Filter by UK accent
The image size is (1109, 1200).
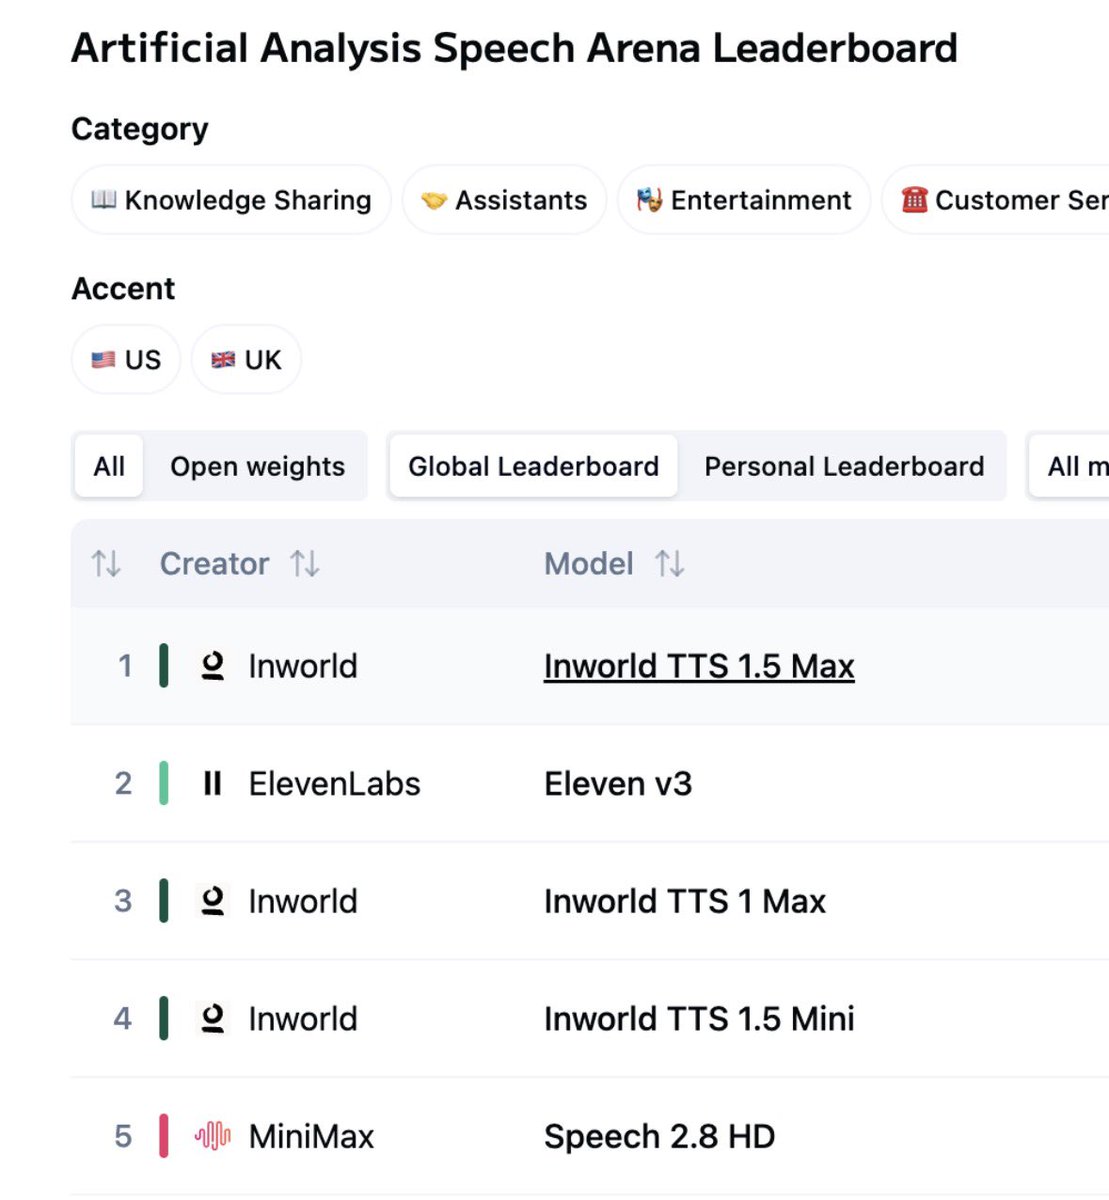[x=246, y=359]
